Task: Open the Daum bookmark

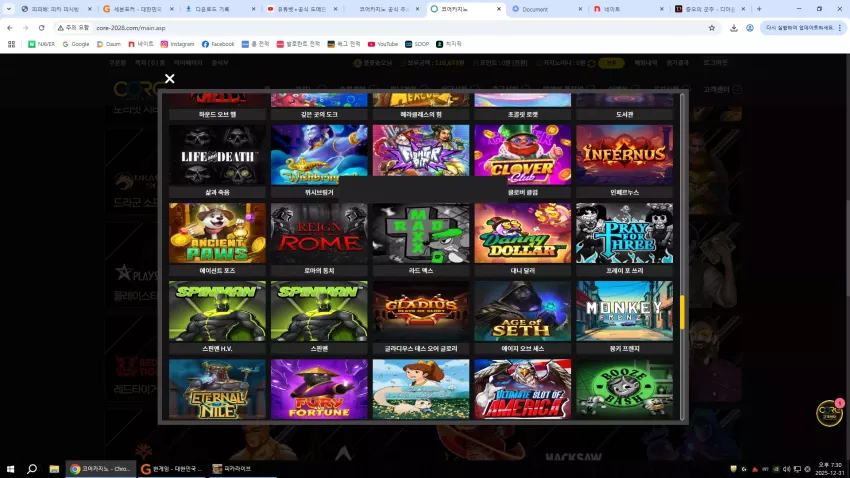Action: pos(108,44)
